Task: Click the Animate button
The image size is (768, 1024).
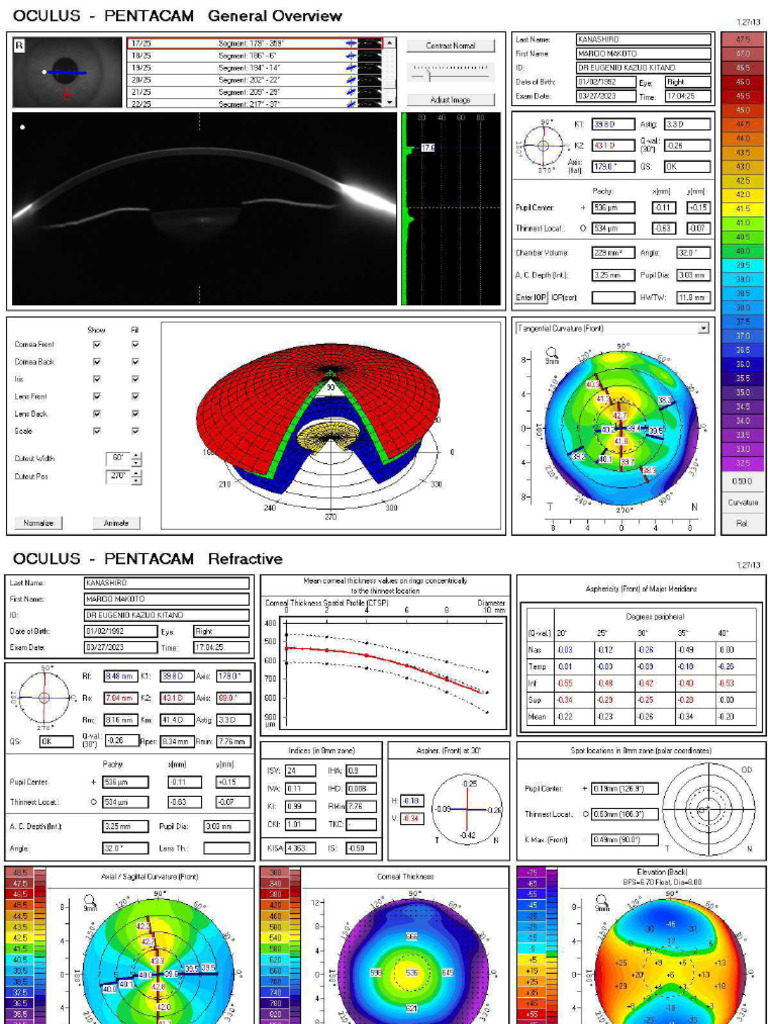Action: [x=116, y=523]
